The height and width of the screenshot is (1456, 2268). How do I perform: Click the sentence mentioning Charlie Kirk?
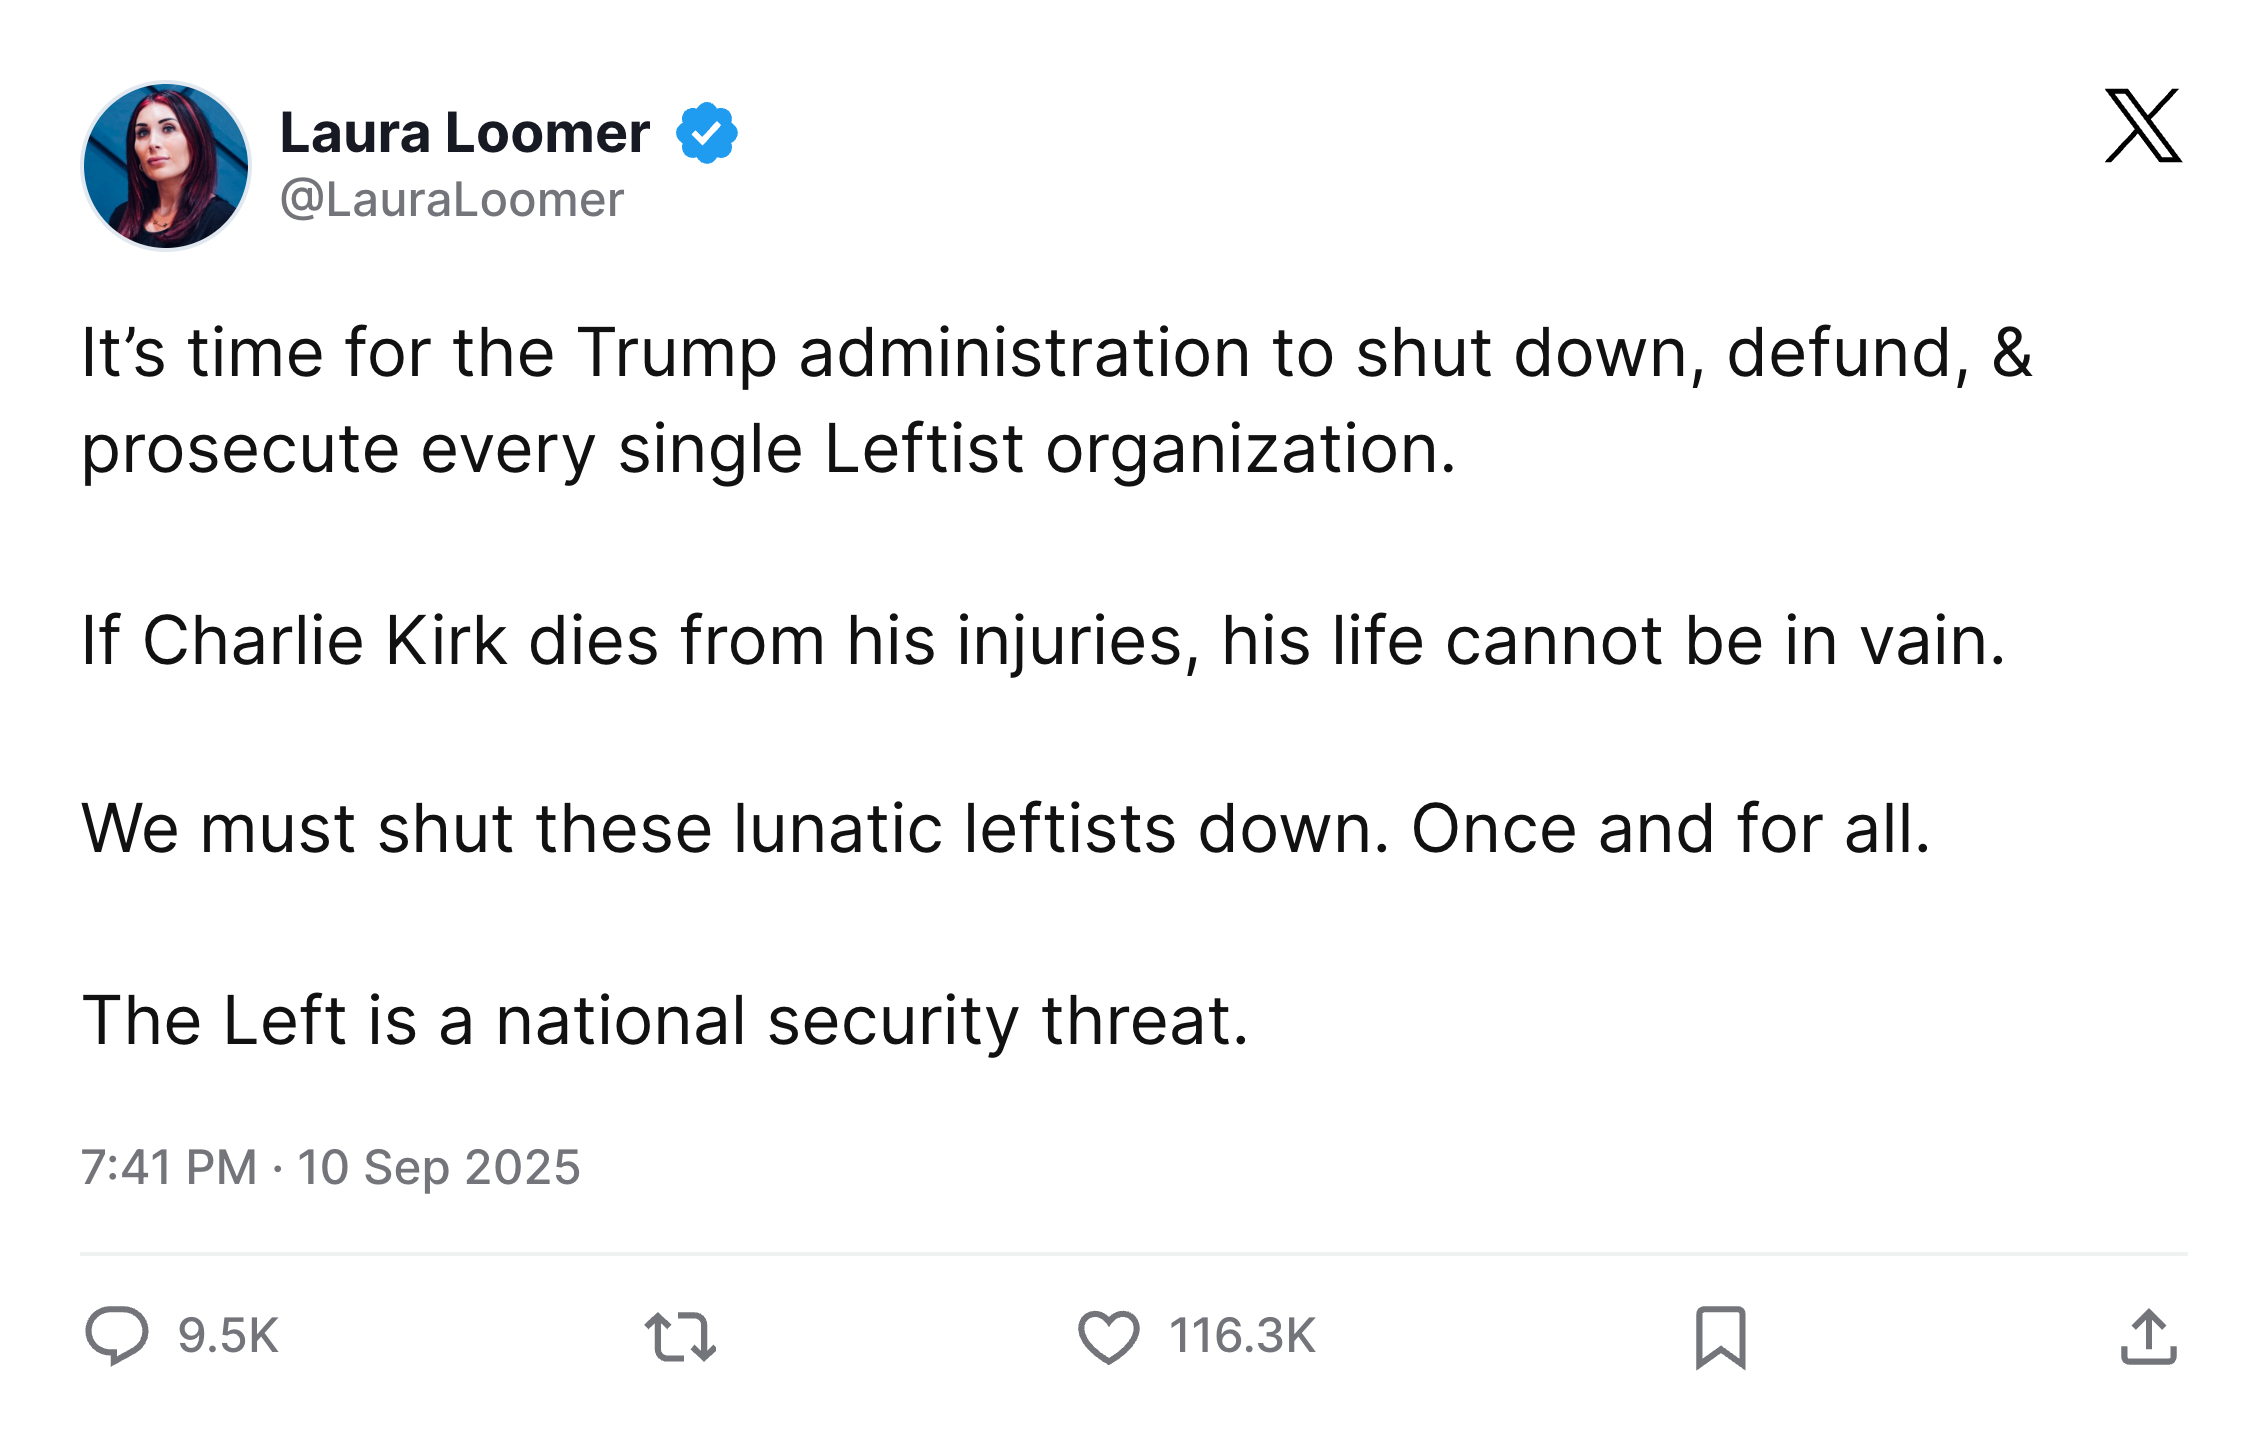[1043, 640]
